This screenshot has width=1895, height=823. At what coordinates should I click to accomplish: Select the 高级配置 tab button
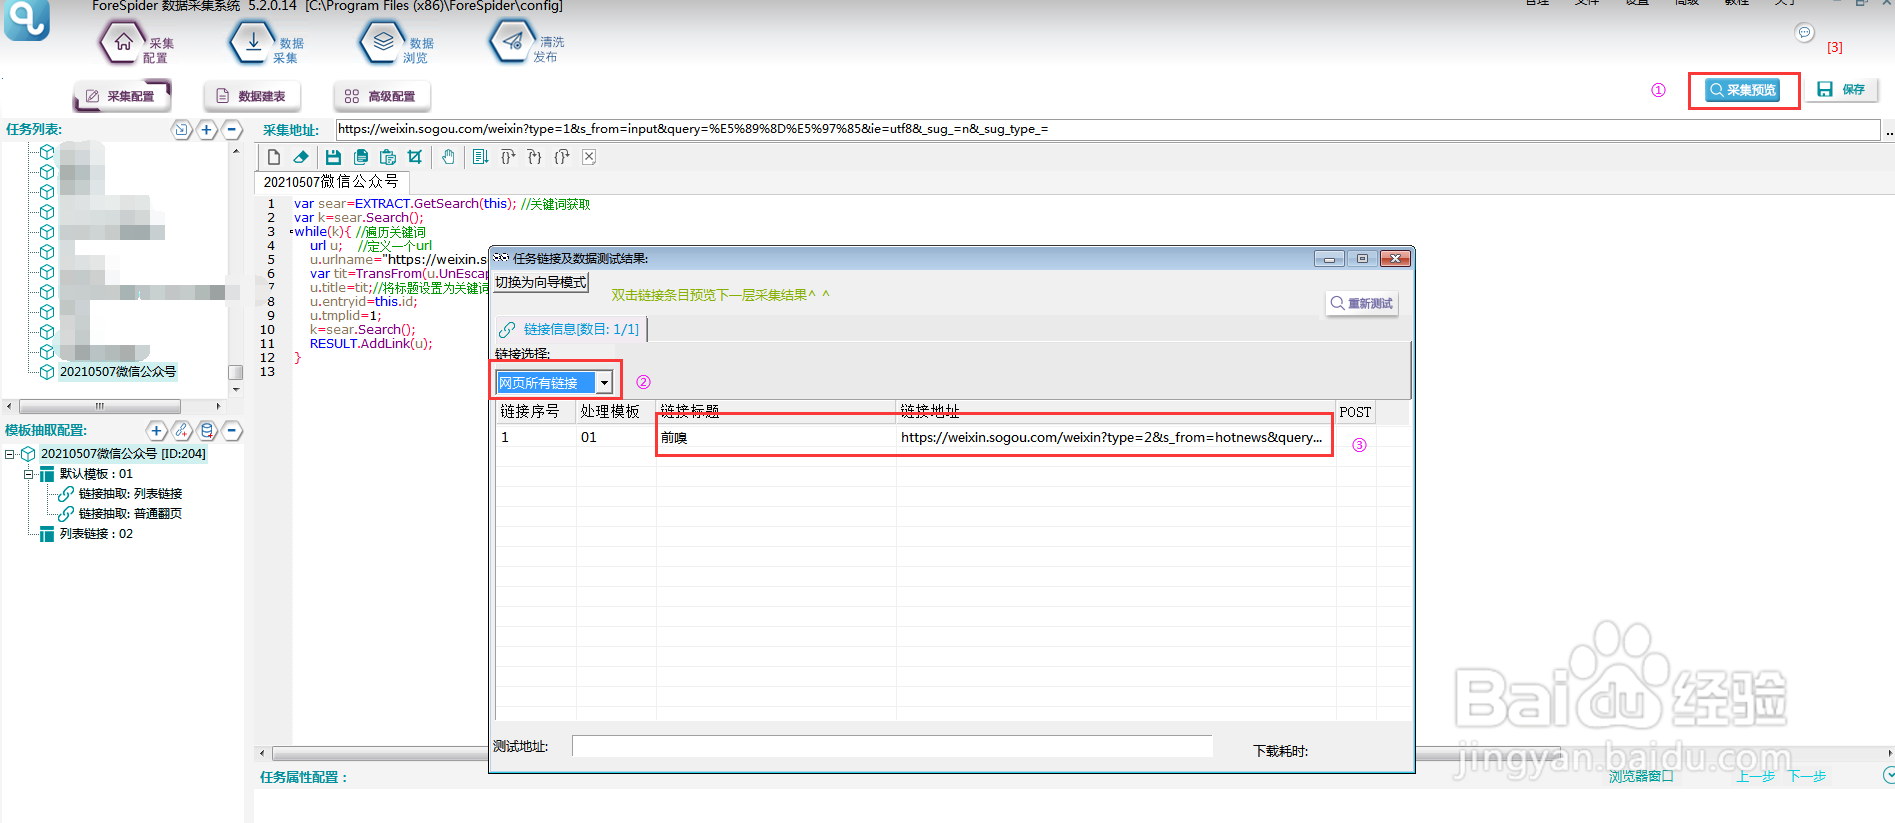pyautogui.click(x=382, y=96)
